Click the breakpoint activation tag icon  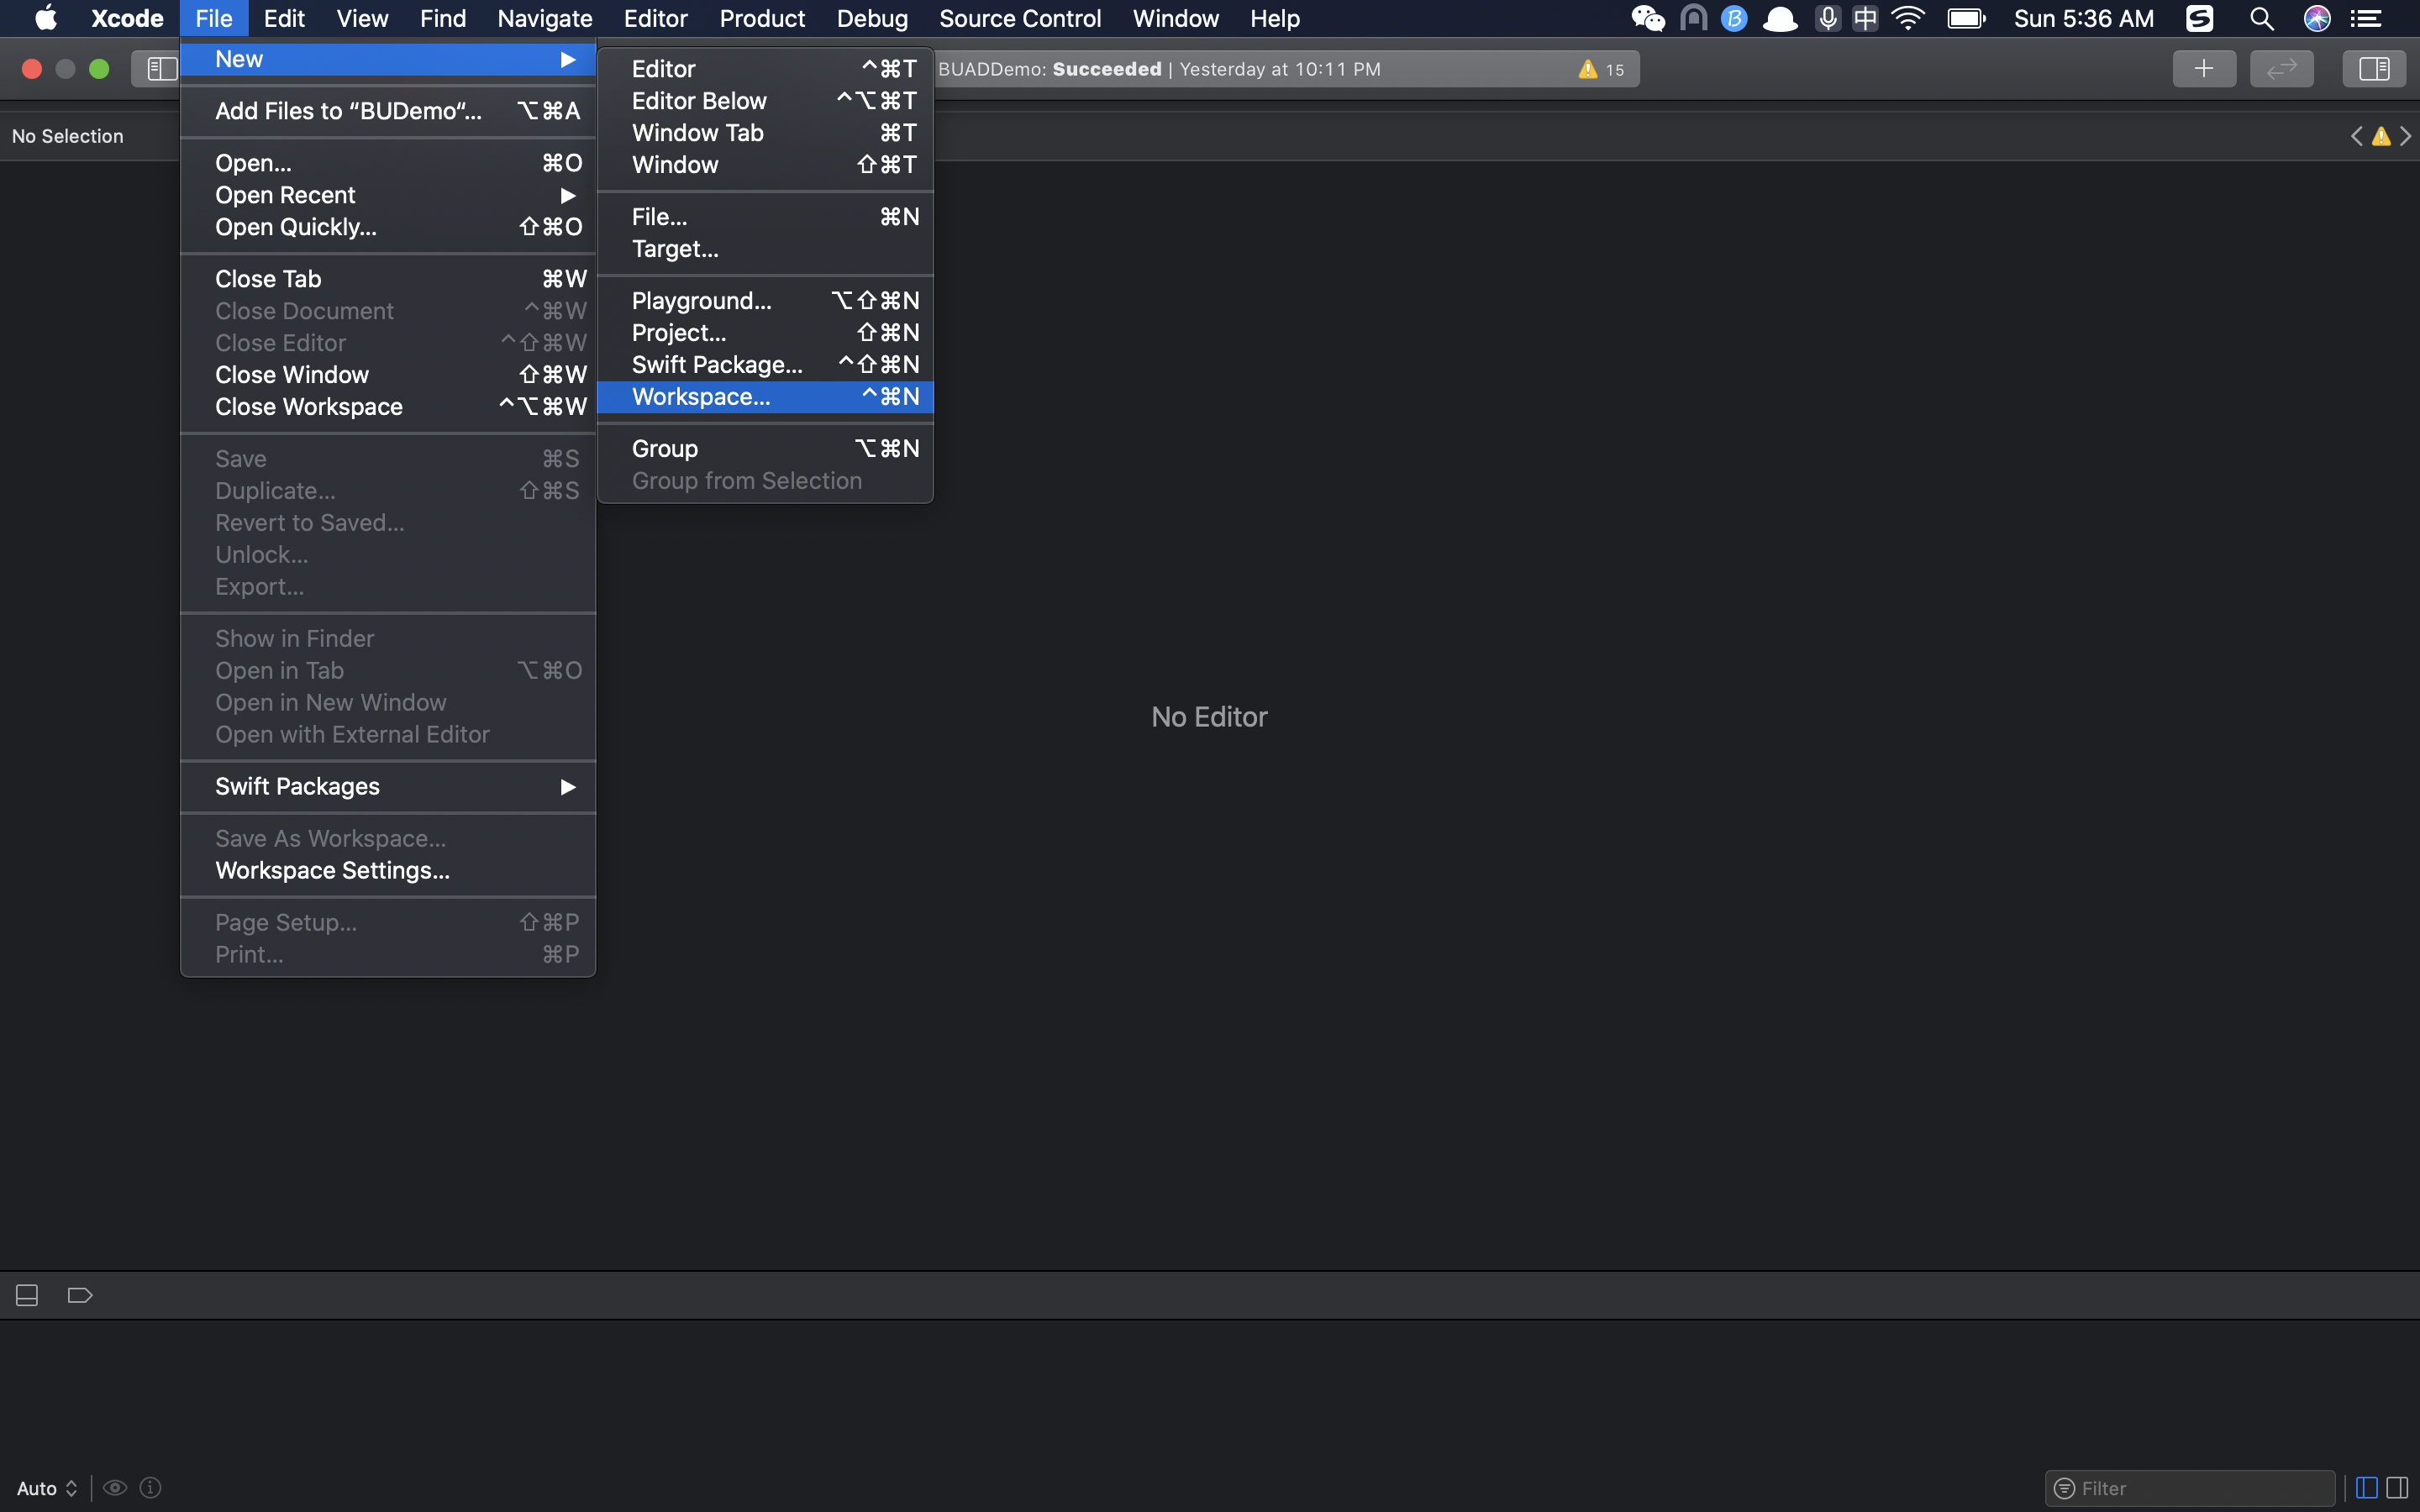(x=80, y=1295)
